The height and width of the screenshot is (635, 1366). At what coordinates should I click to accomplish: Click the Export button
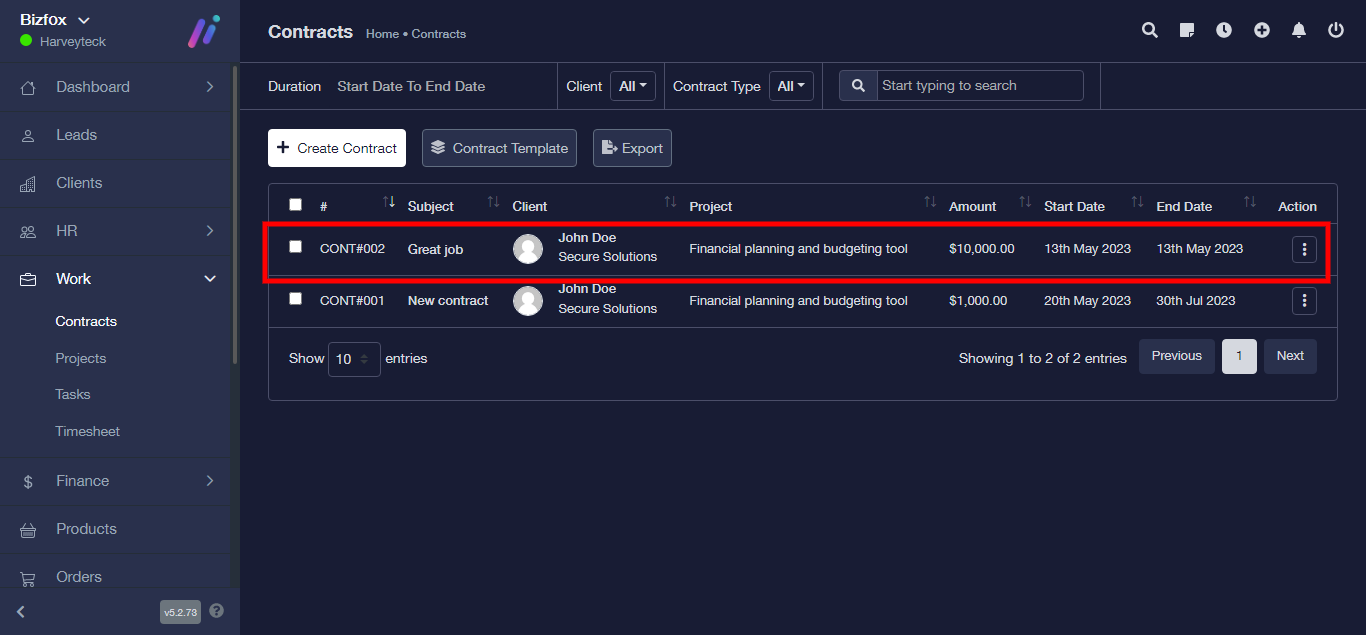coord(632,148)
